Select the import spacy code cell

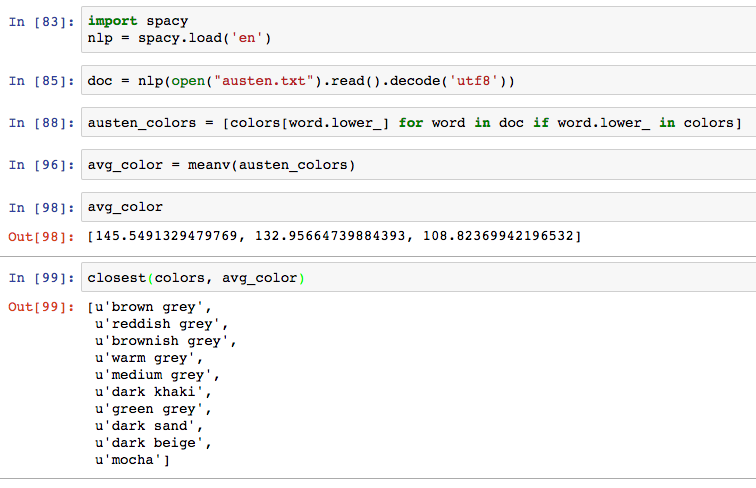tap(418, 29)
